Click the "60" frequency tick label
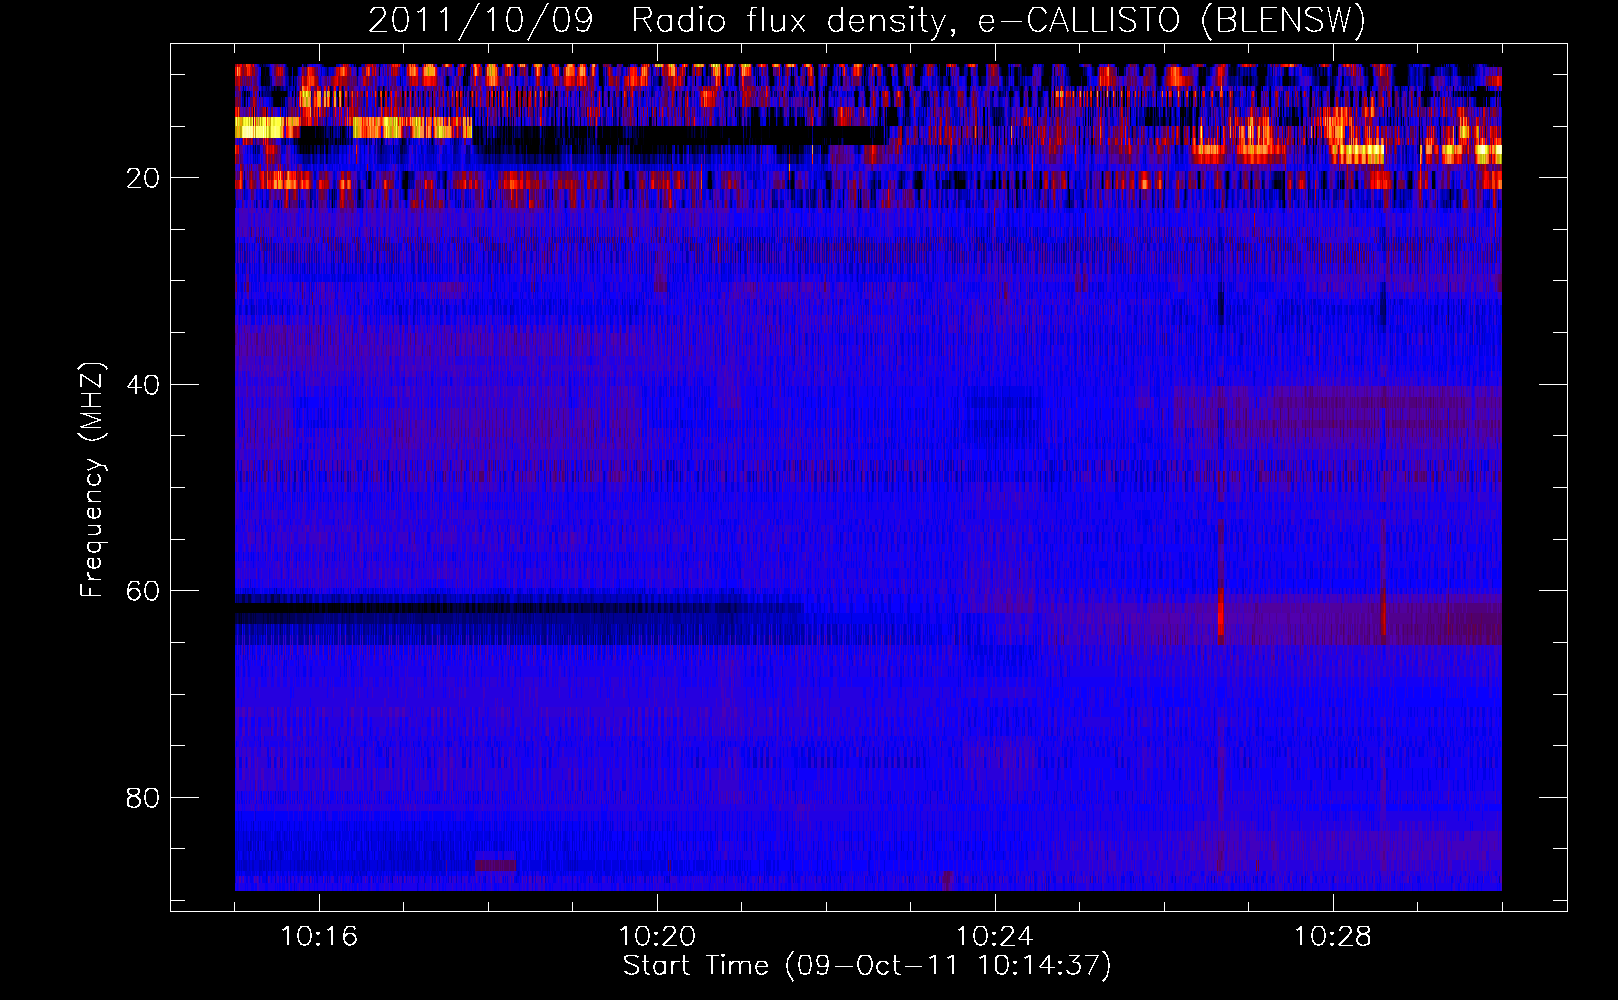Viewport: 1618px width, 1000px height. [143, 591]
